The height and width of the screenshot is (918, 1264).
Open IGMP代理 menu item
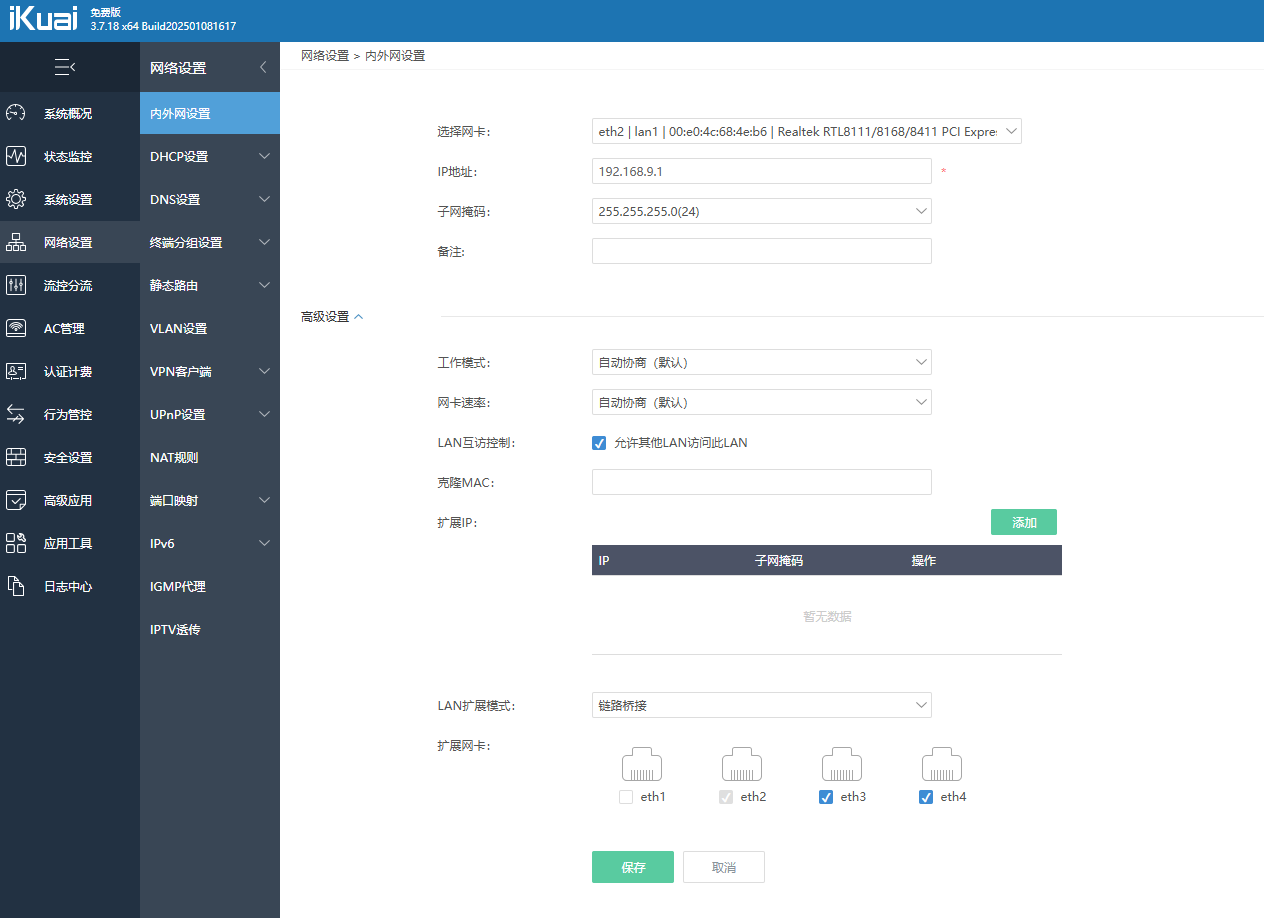click(210, 586)
